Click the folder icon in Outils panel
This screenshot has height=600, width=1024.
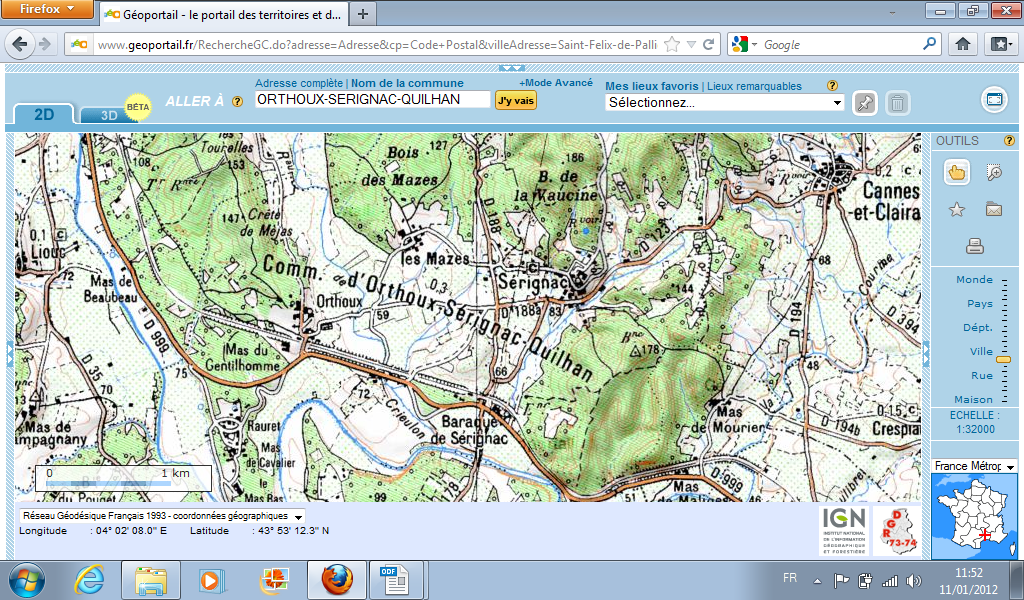point(994,210)
